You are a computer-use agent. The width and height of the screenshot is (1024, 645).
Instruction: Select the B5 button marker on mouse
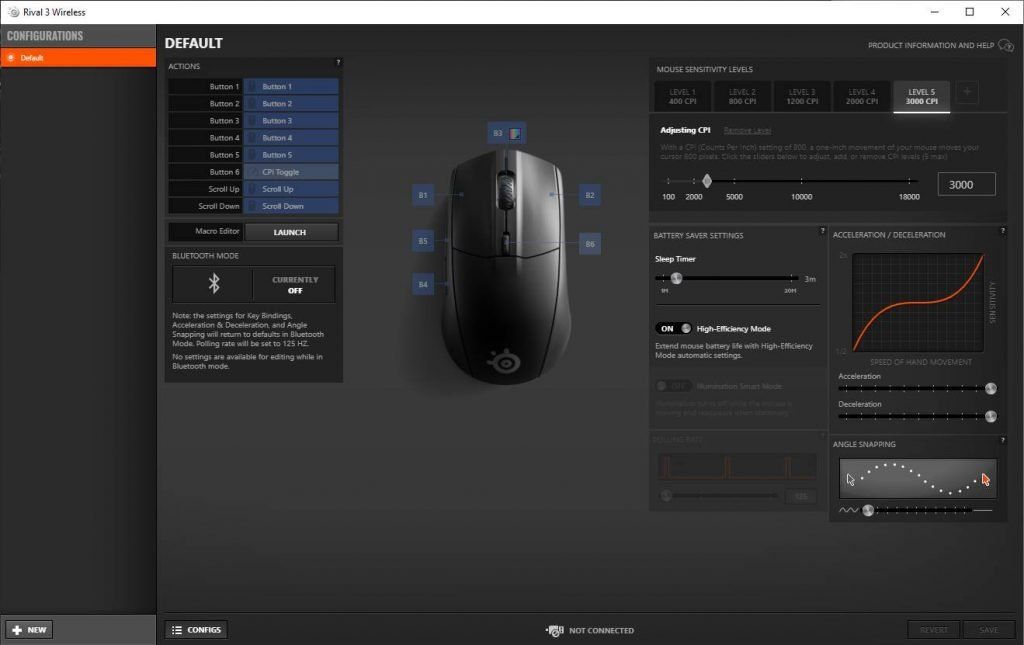pos(423,241)
